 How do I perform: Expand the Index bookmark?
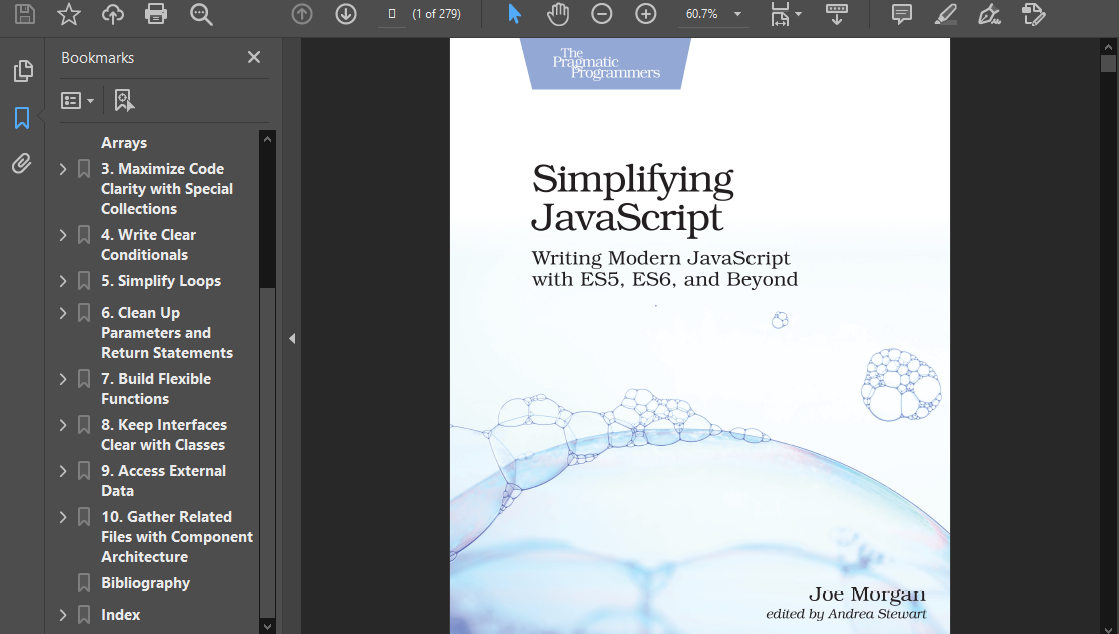point(63,615)
